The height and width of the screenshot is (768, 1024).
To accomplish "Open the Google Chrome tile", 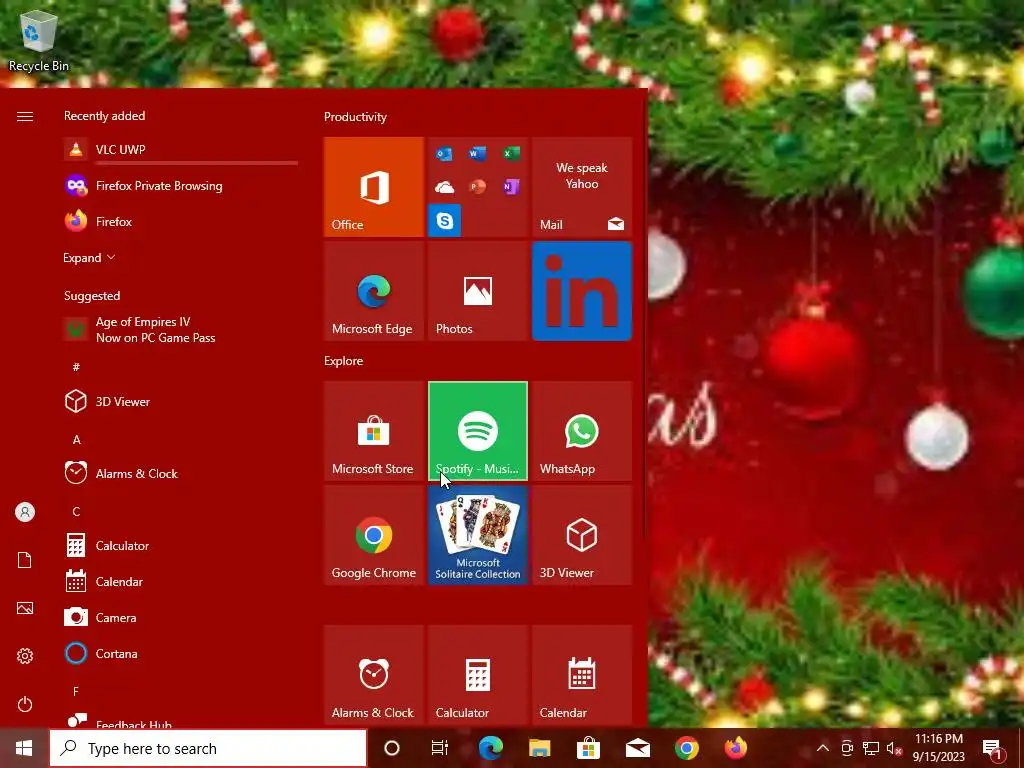I will pyautogui.click(x=374, y=535).
